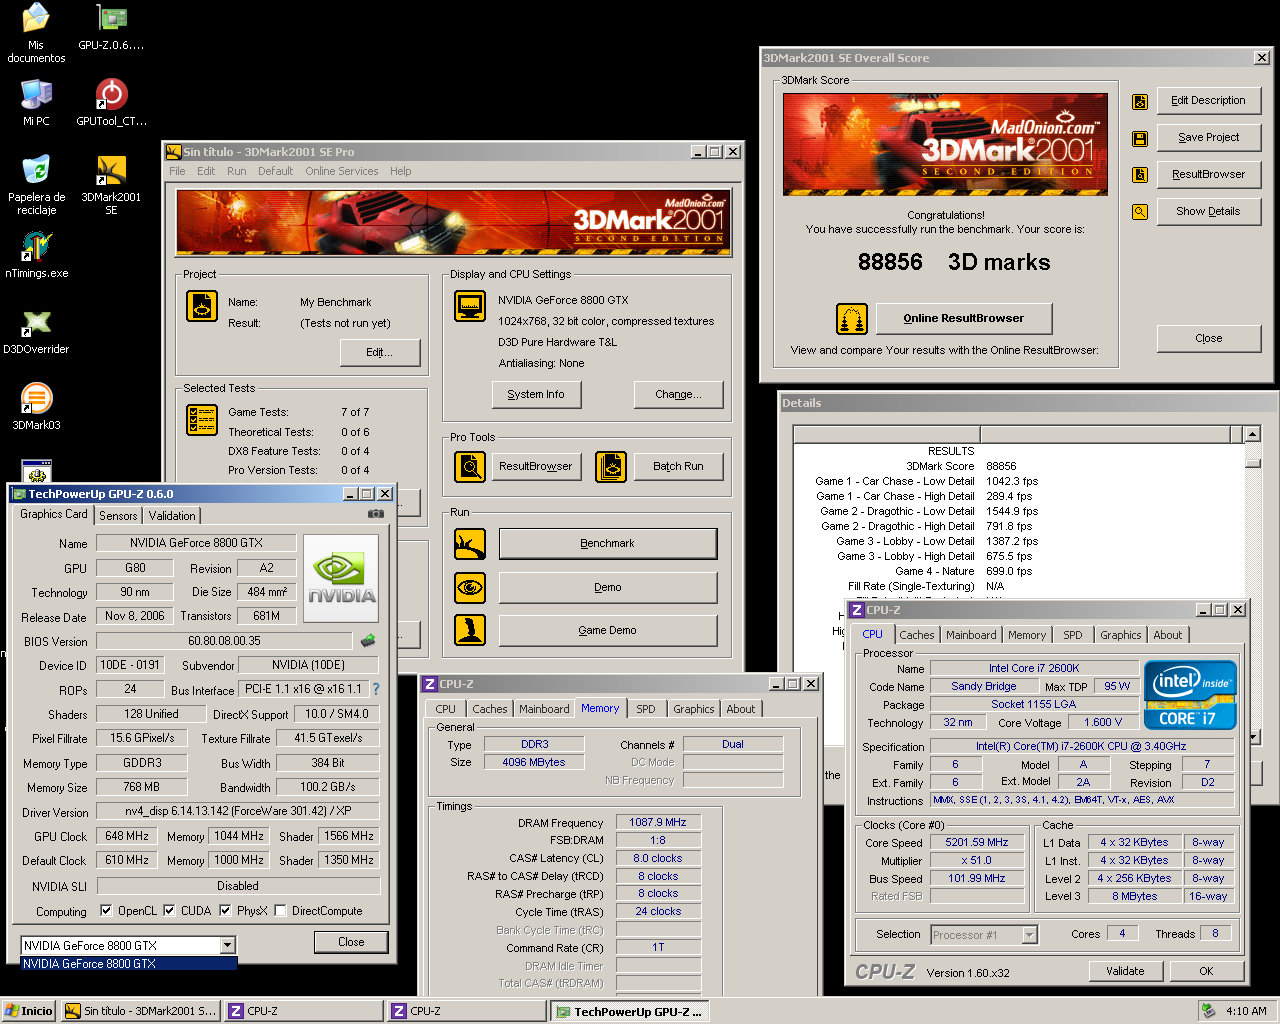Switch to Mainboard tab in front CPU-Z window

coord(971,635)
